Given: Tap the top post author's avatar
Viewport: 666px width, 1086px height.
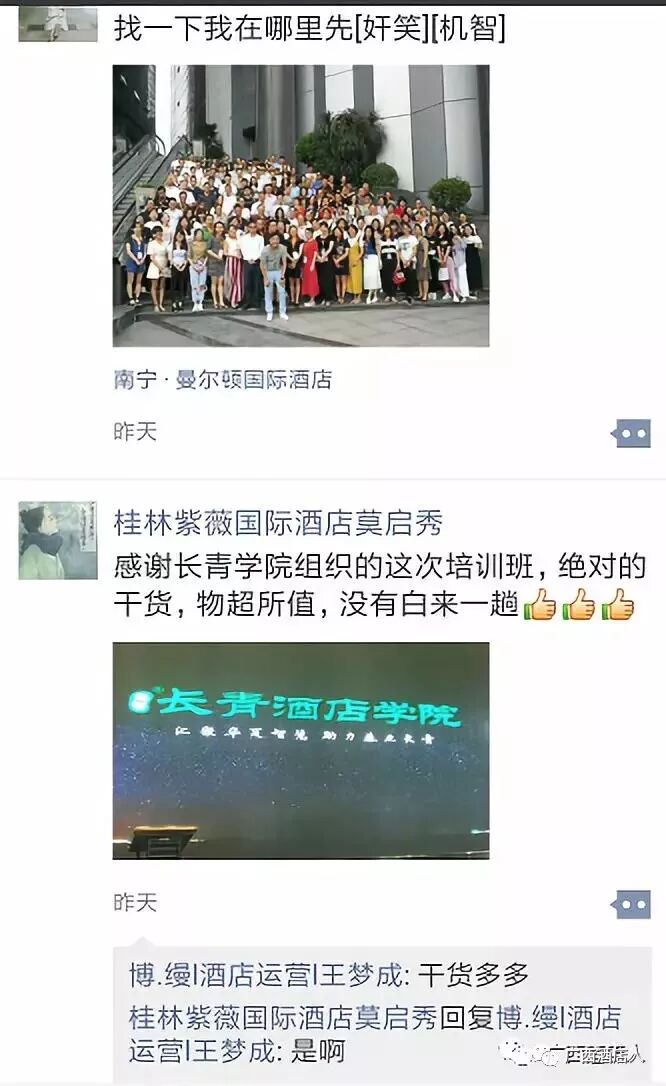Looking at the screenshot, I should click(57, 22).
